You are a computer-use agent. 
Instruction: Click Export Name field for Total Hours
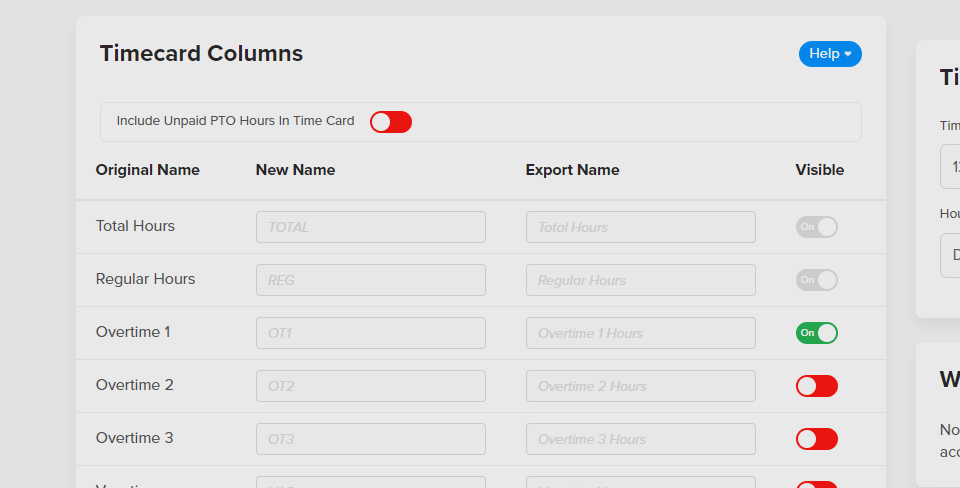click(x=640, y=227)
